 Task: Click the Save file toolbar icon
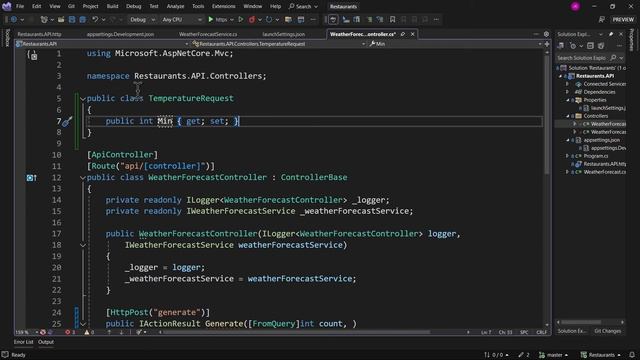pos(72,19)
